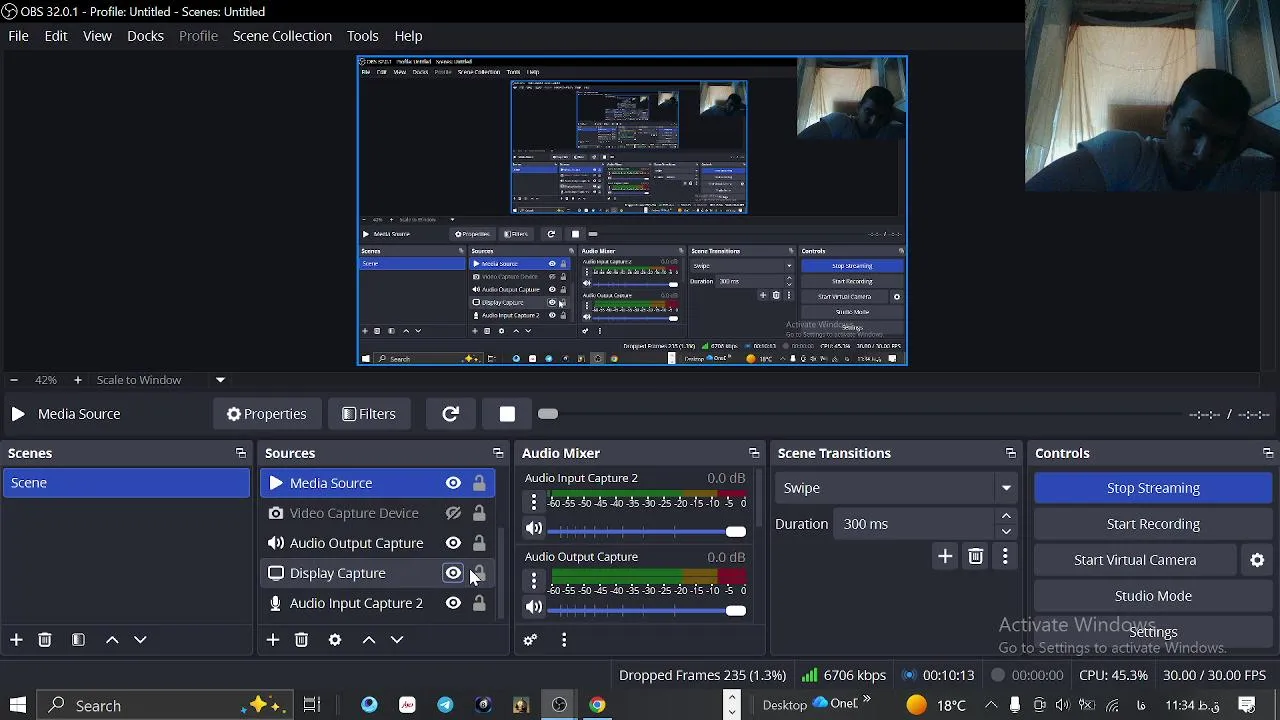Stop media playback square button
This screenshot has width=1280, height=720.
click(x=507, y=414)
